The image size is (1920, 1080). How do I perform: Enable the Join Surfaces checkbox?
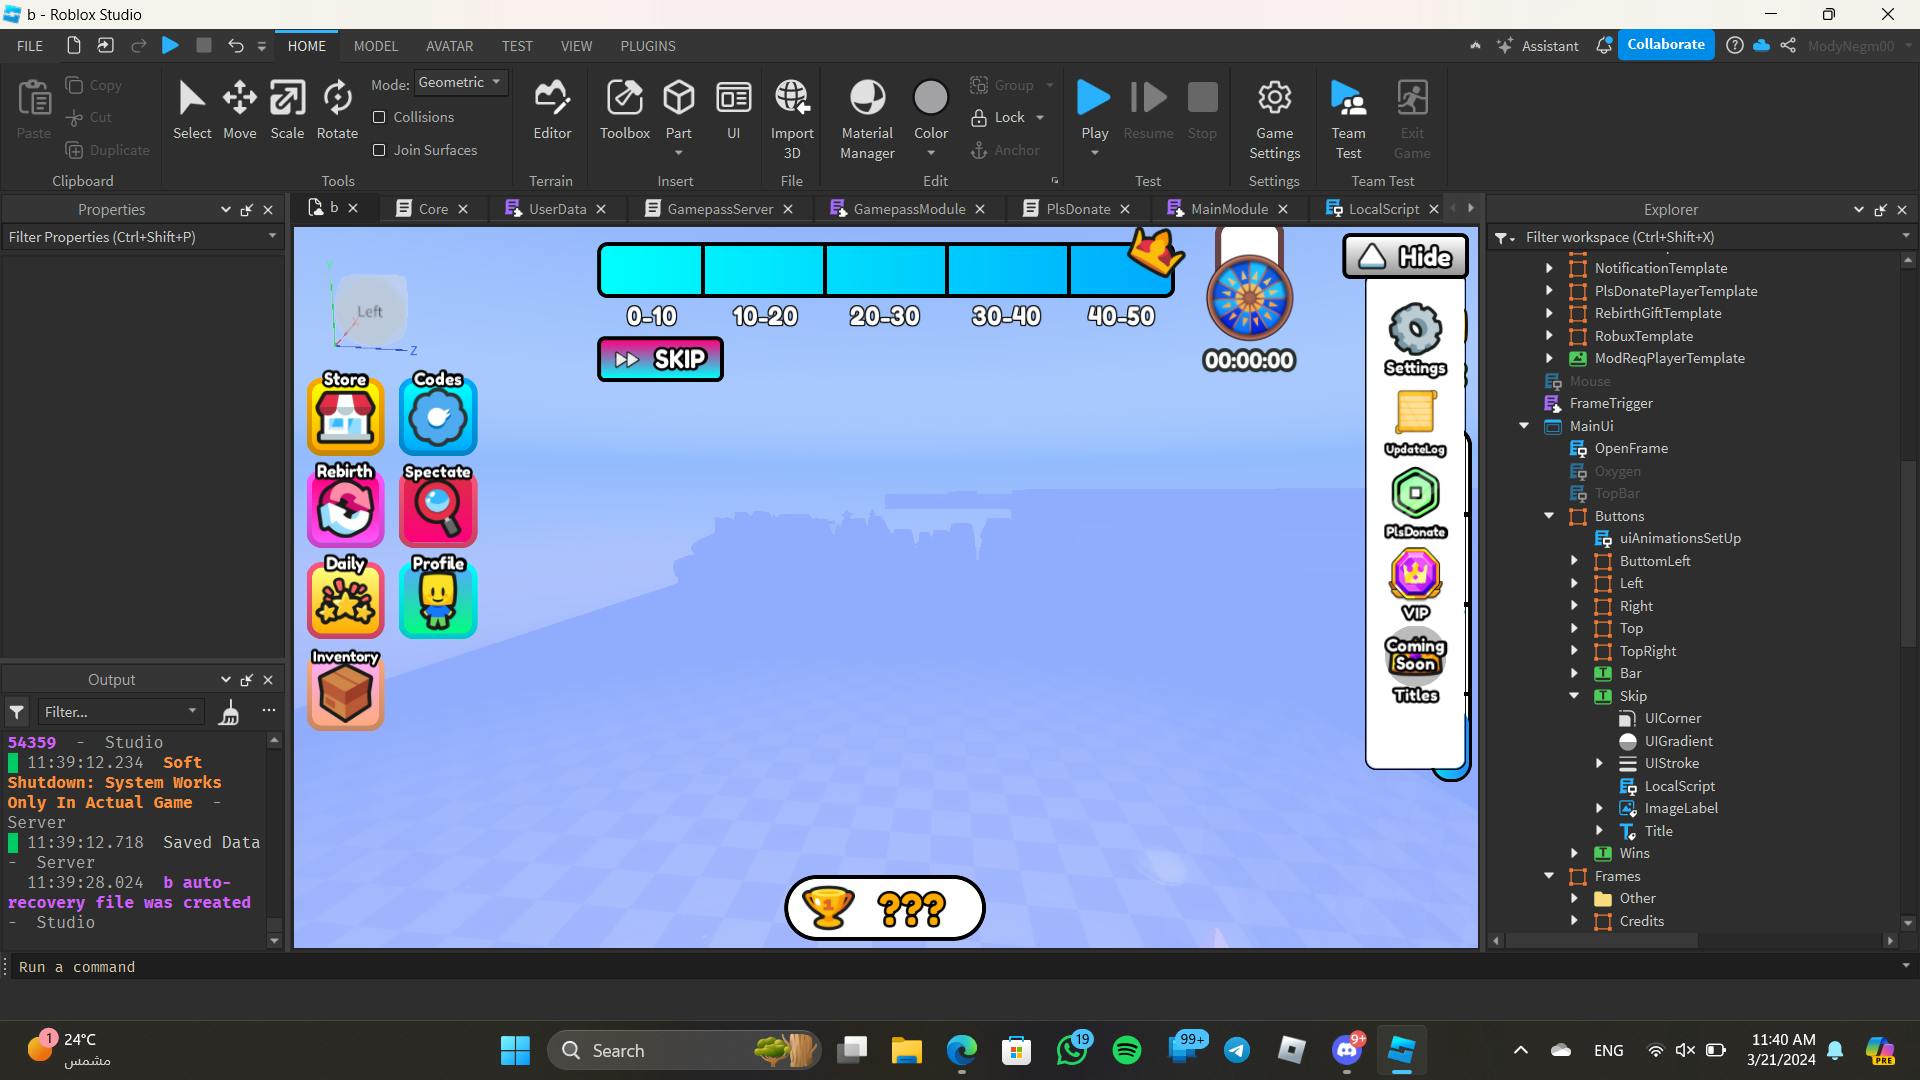(x=379, y=150)
